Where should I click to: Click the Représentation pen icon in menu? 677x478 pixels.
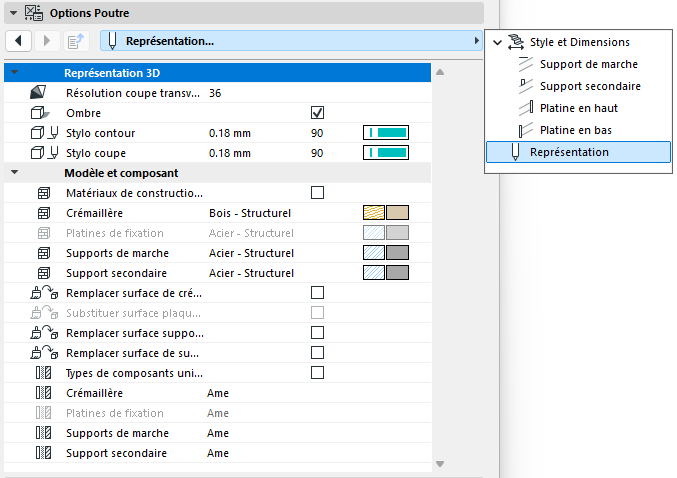[515, 152]
